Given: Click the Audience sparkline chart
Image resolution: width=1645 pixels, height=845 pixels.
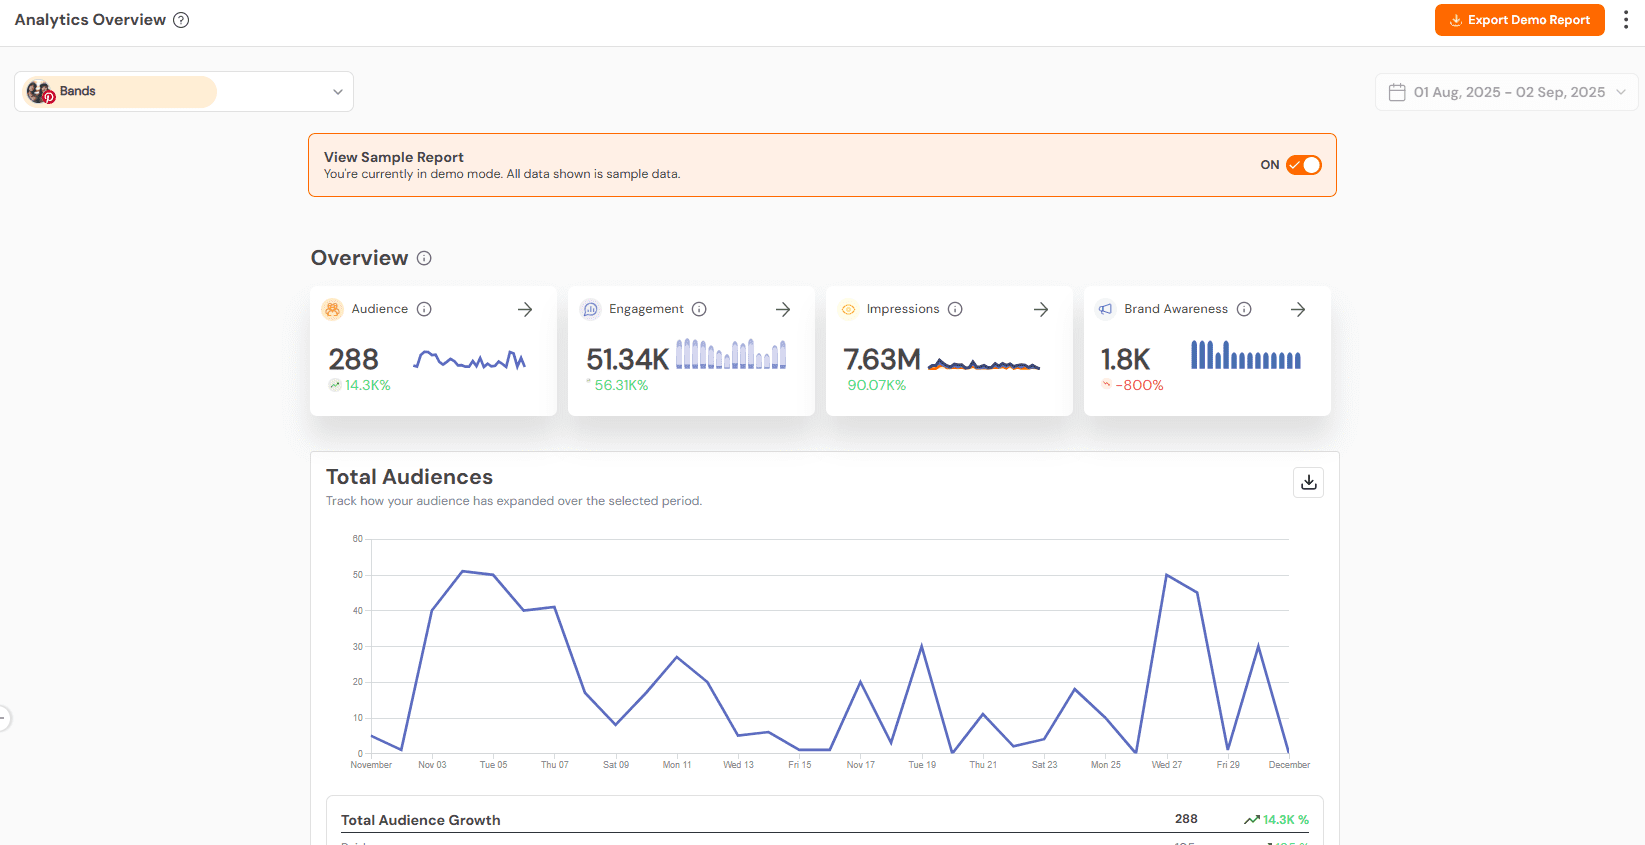Looking at the screenshot, I should (x=470, y=359).
